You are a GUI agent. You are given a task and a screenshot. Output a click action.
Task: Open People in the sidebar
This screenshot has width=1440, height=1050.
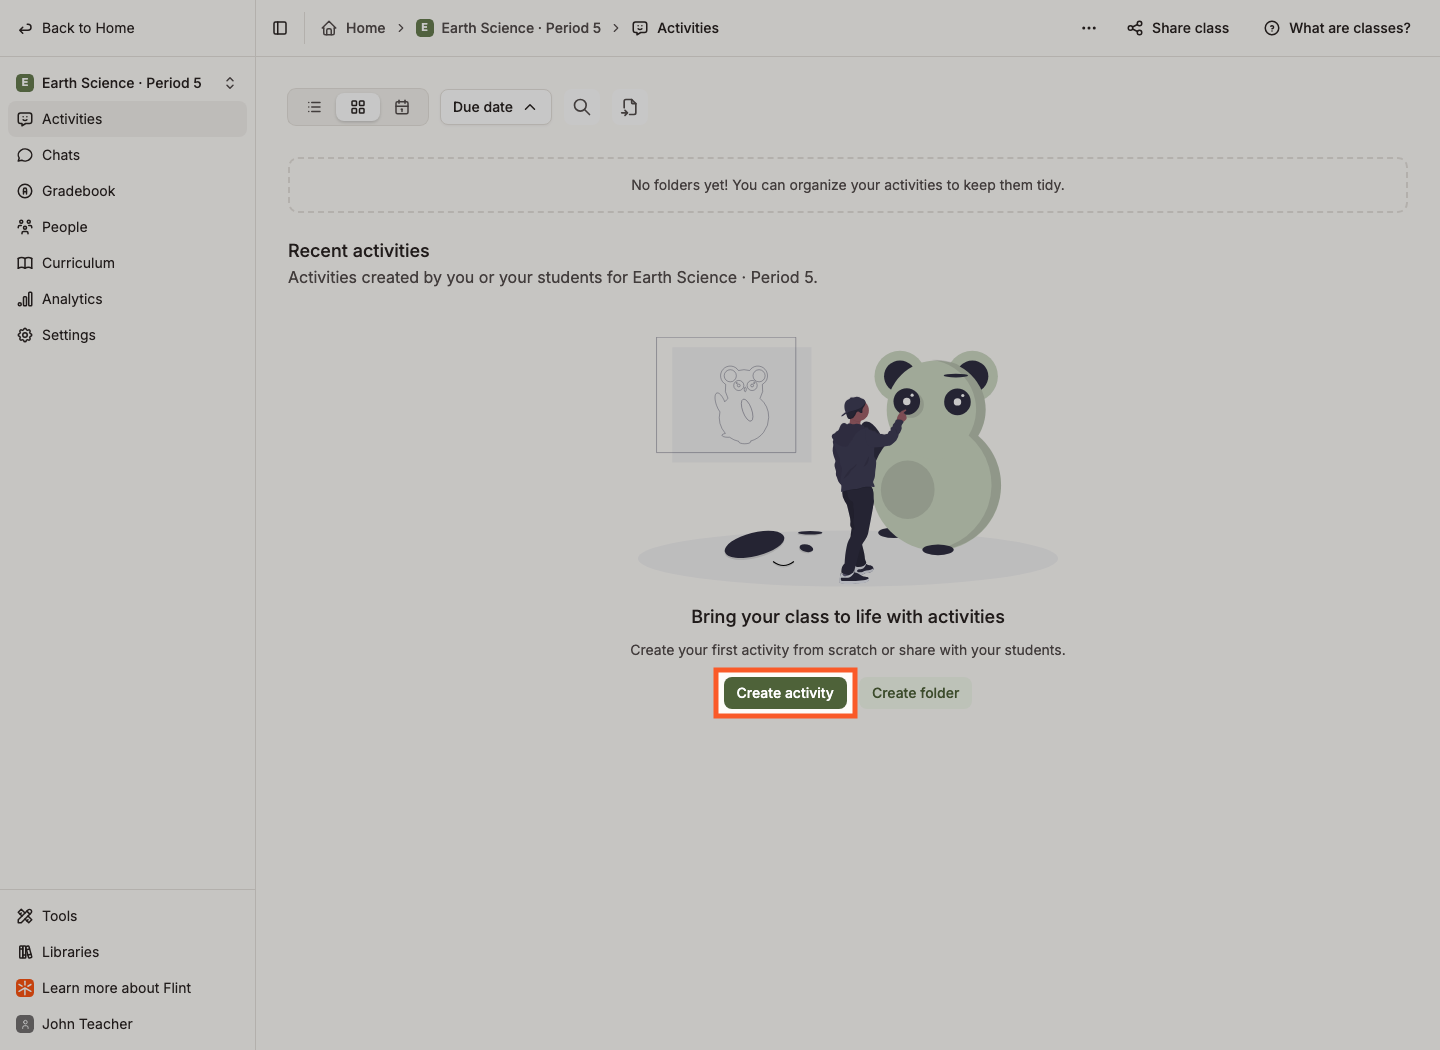127,227
